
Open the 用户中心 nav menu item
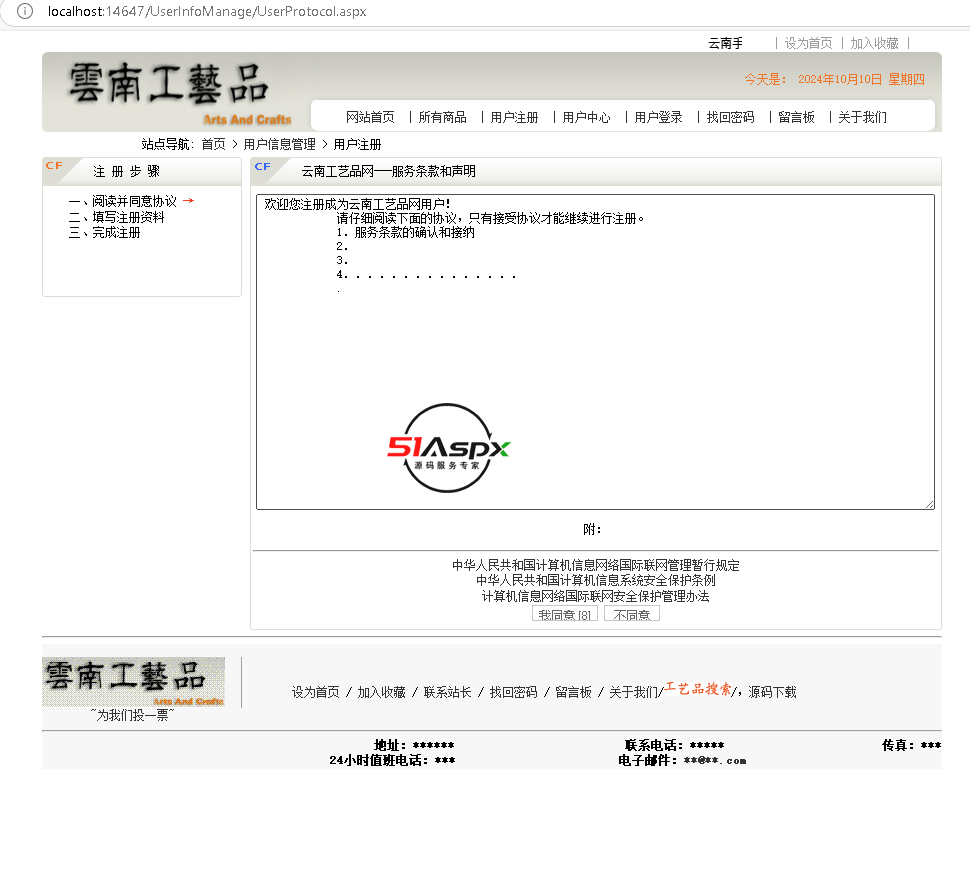click(586, 118)
